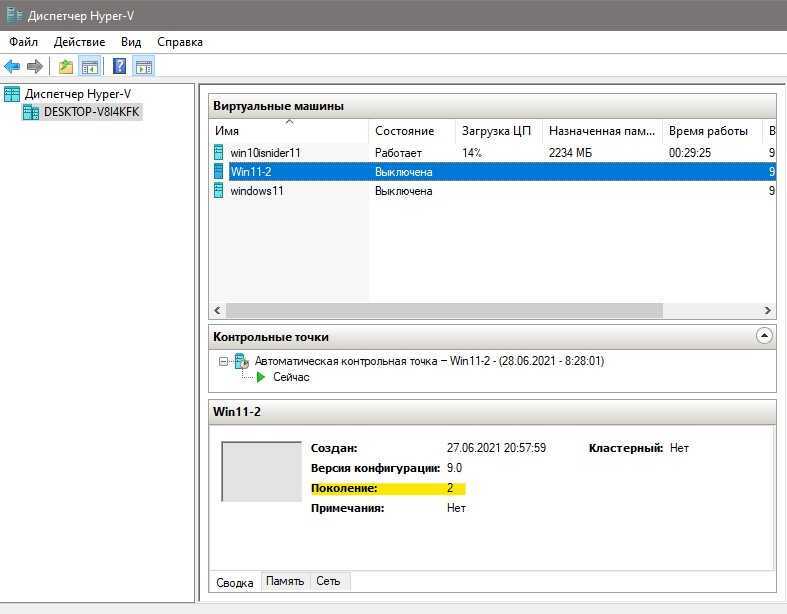Click the green Сейчас play arrow icon
787x614 pixels.
tap(260, 377)
